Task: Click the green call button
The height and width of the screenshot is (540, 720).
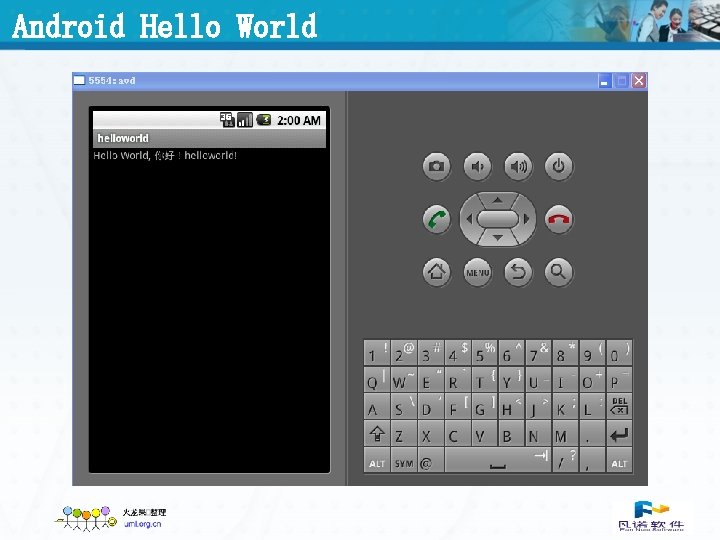Action: click(x=436, y=219)
